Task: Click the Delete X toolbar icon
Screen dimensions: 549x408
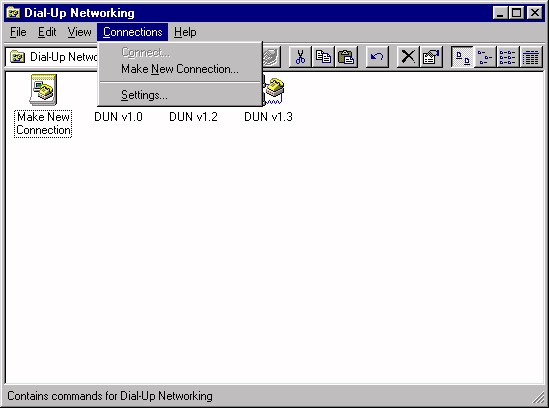Action: (x=408, y=57)
